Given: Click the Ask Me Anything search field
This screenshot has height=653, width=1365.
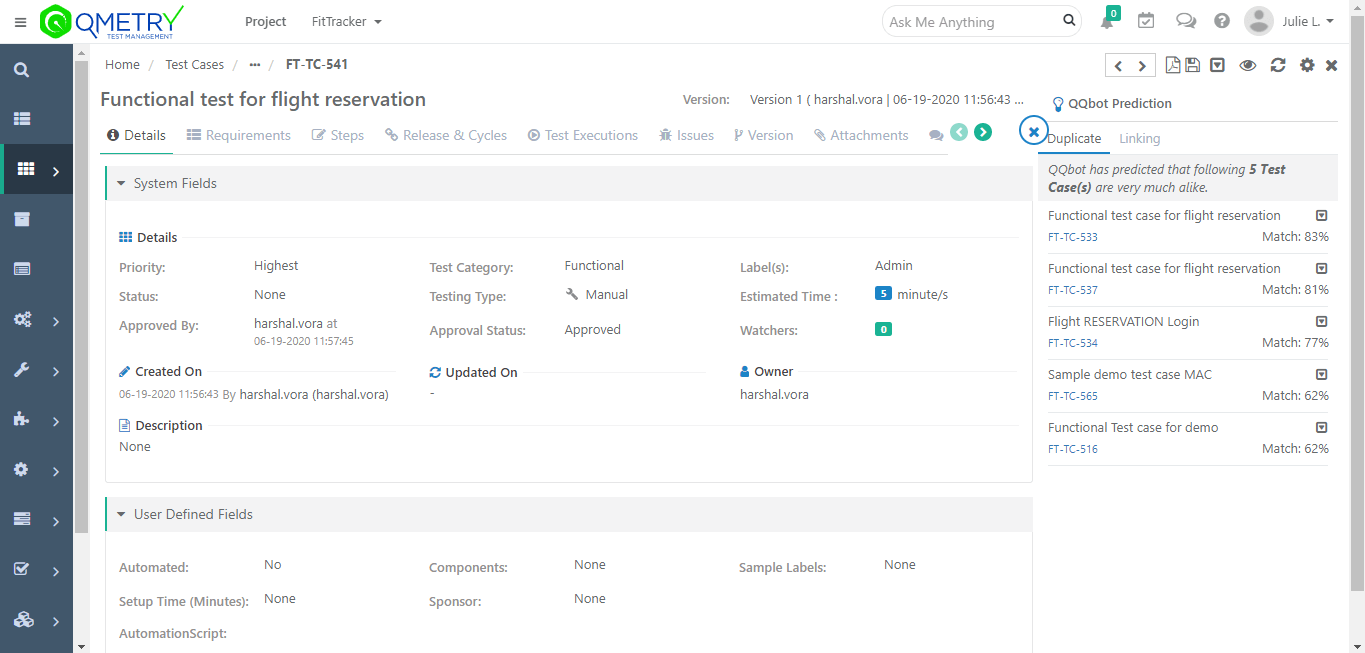Looking at the screenshot, I should (x=972, y=22).
